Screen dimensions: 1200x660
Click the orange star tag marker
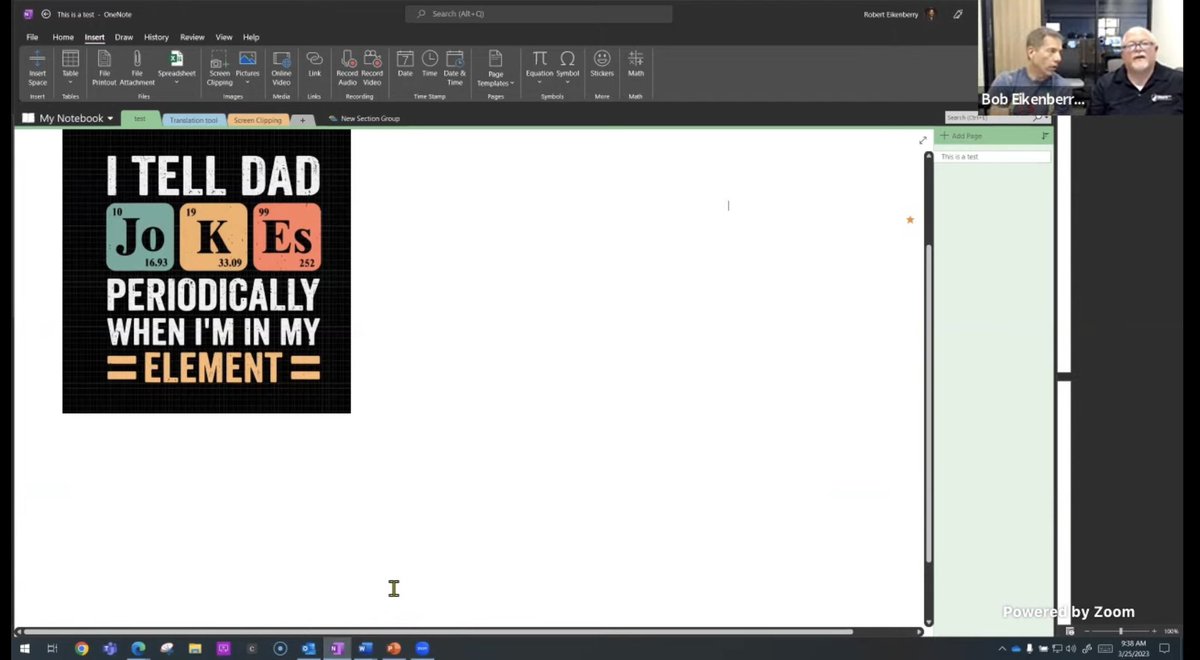click(910, 220)
